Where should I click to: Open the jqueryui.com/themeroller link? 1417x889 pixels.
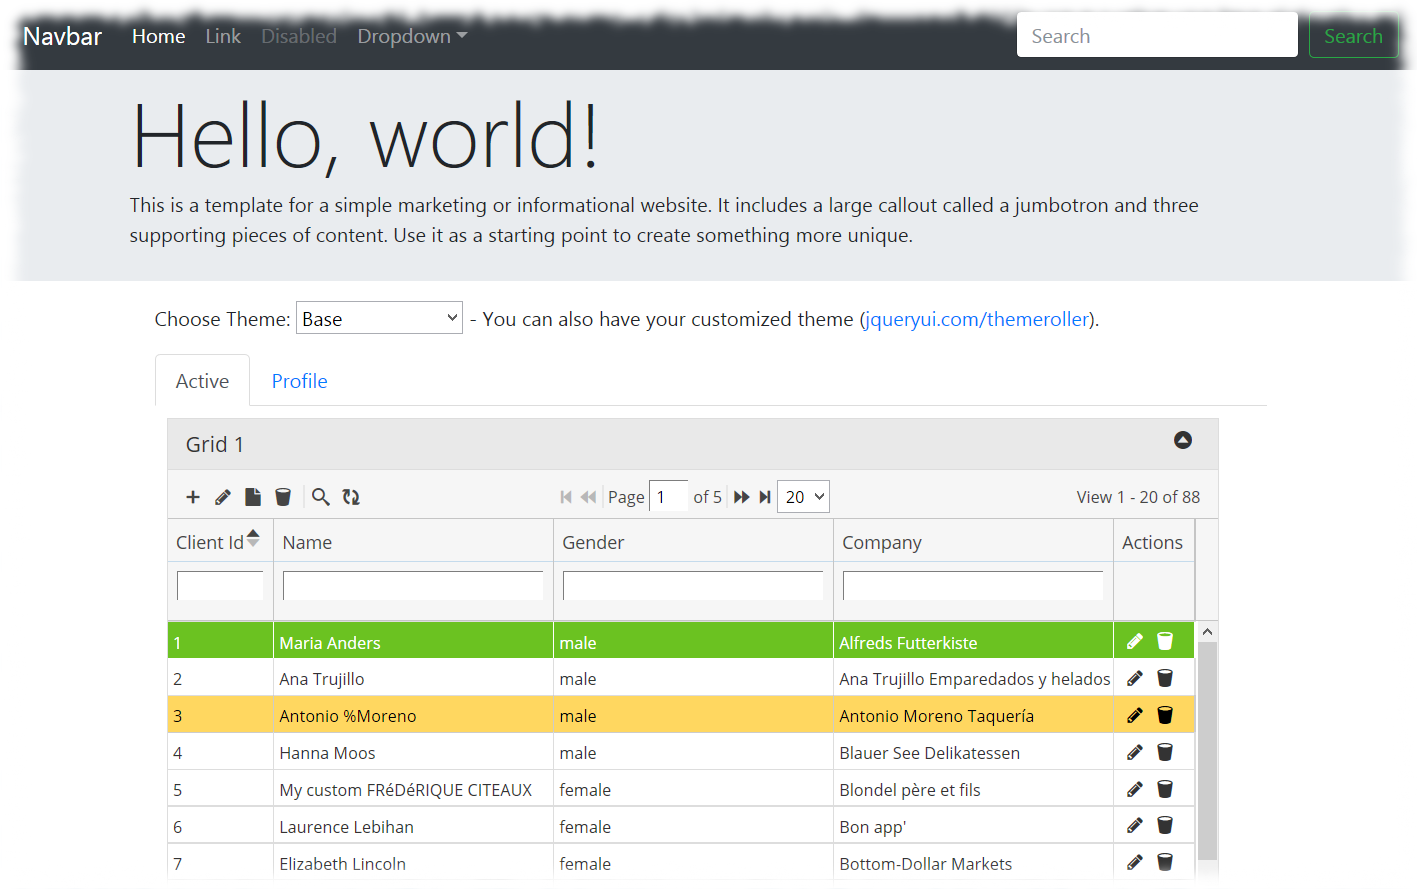pyautogui.click(x=975, y=319)
